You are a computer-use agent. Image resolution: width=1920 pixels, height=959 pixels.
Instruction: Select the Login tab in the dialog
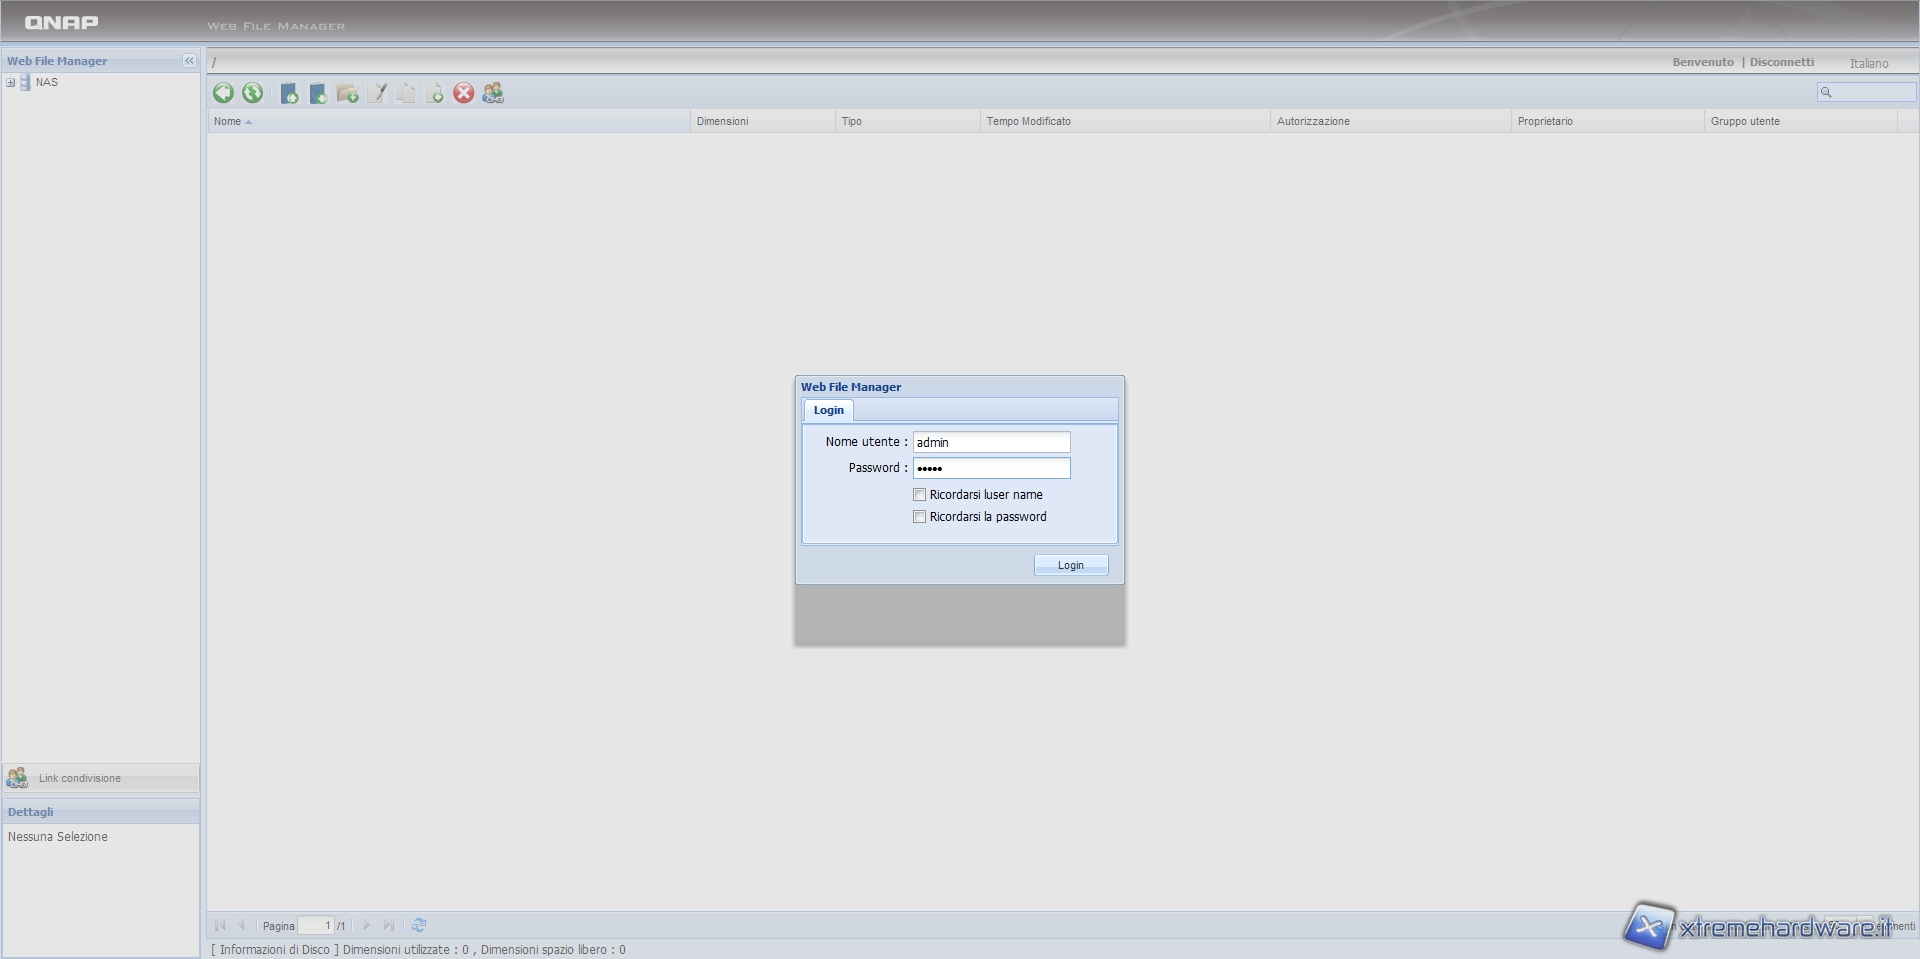[828, 410]
